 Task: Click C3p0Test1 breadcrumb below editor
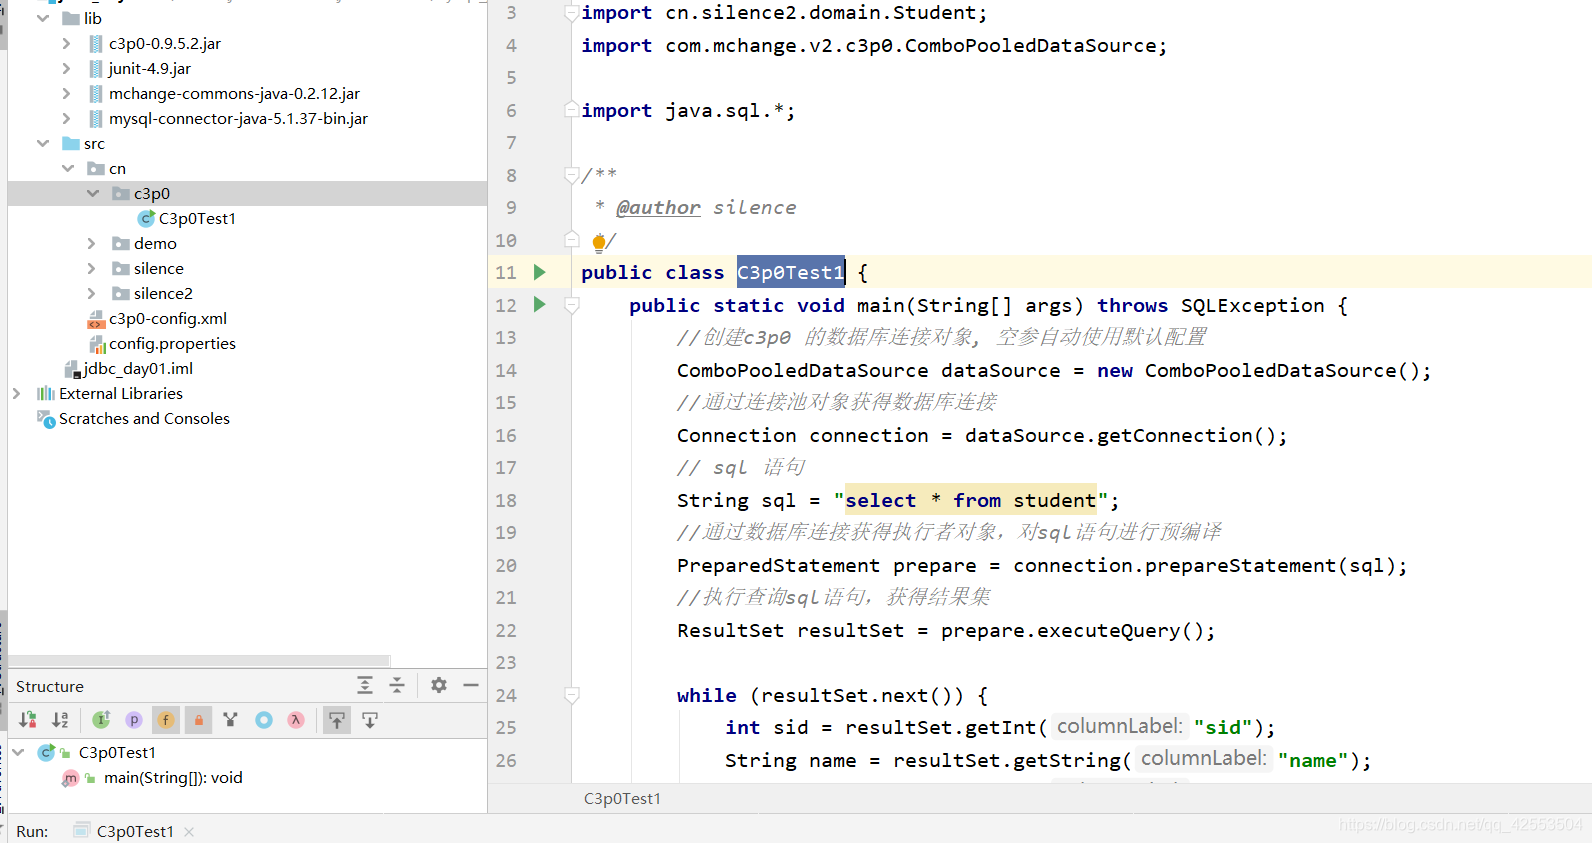[x=622, y=798]
